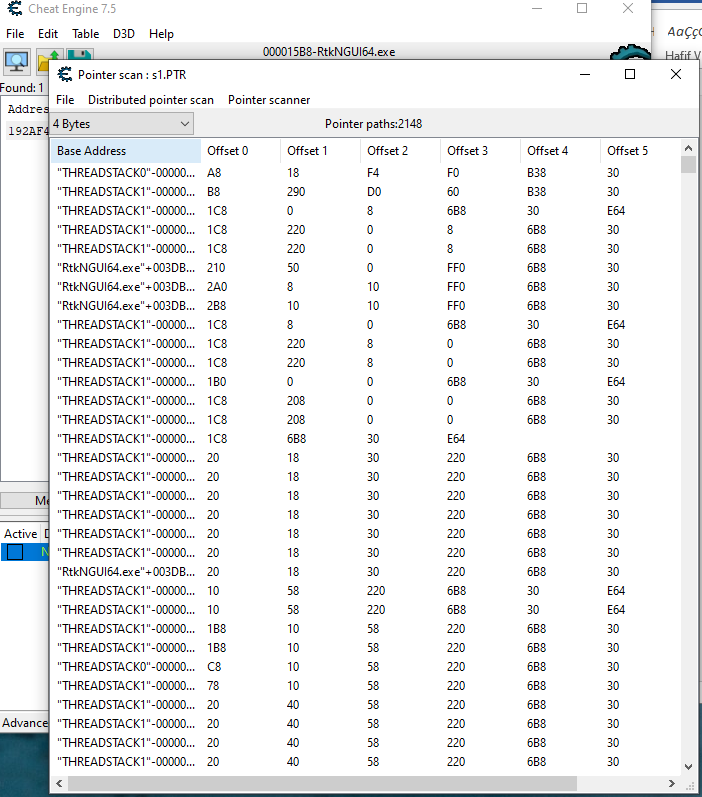Open Distributed pointer scan menu

(150, 100)
